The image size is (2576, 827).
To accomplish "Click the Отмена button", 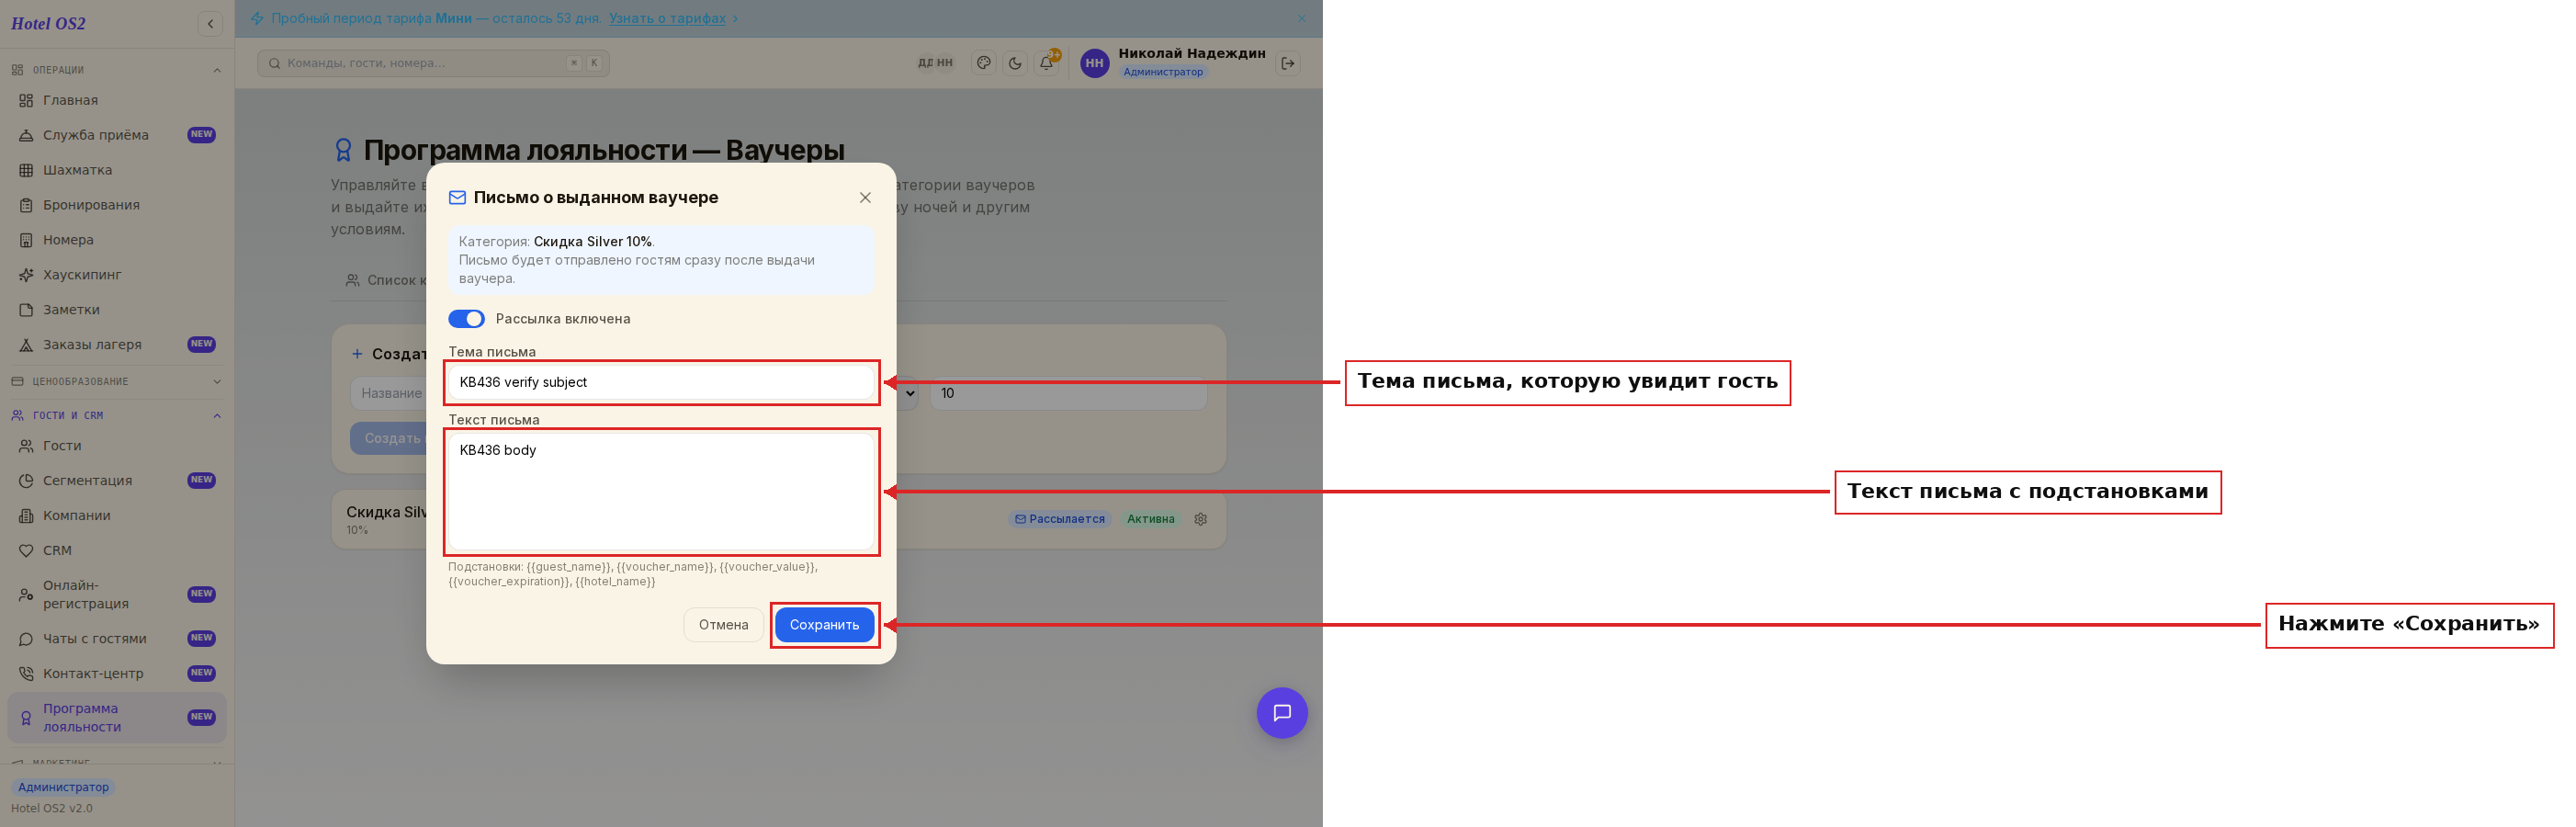I will [723, 625].
